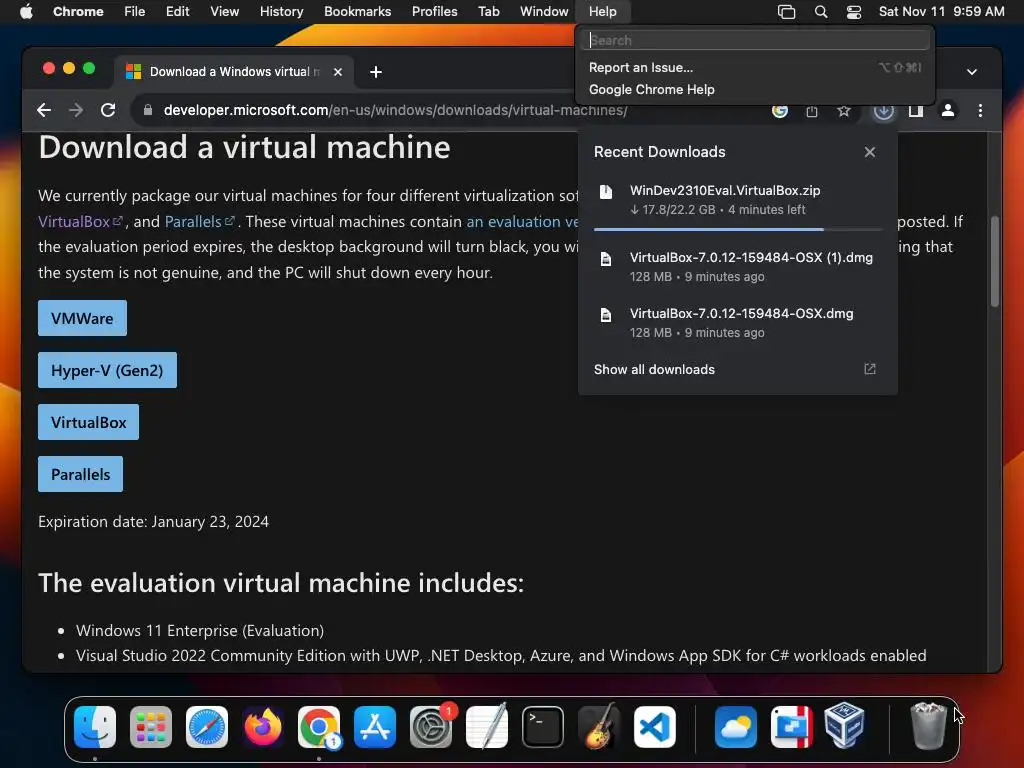
Task: Open Finder from the Dock
Action: [x=95, y=727]
